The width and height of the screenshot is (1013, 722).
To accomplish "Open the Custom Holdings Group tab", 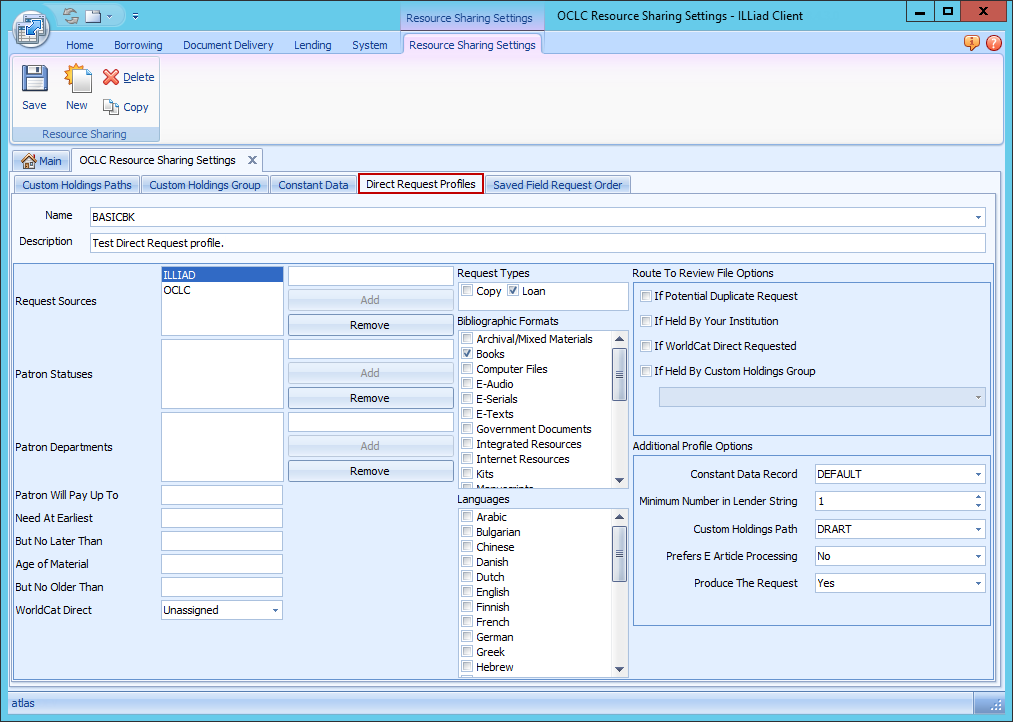I will (205, 185).
